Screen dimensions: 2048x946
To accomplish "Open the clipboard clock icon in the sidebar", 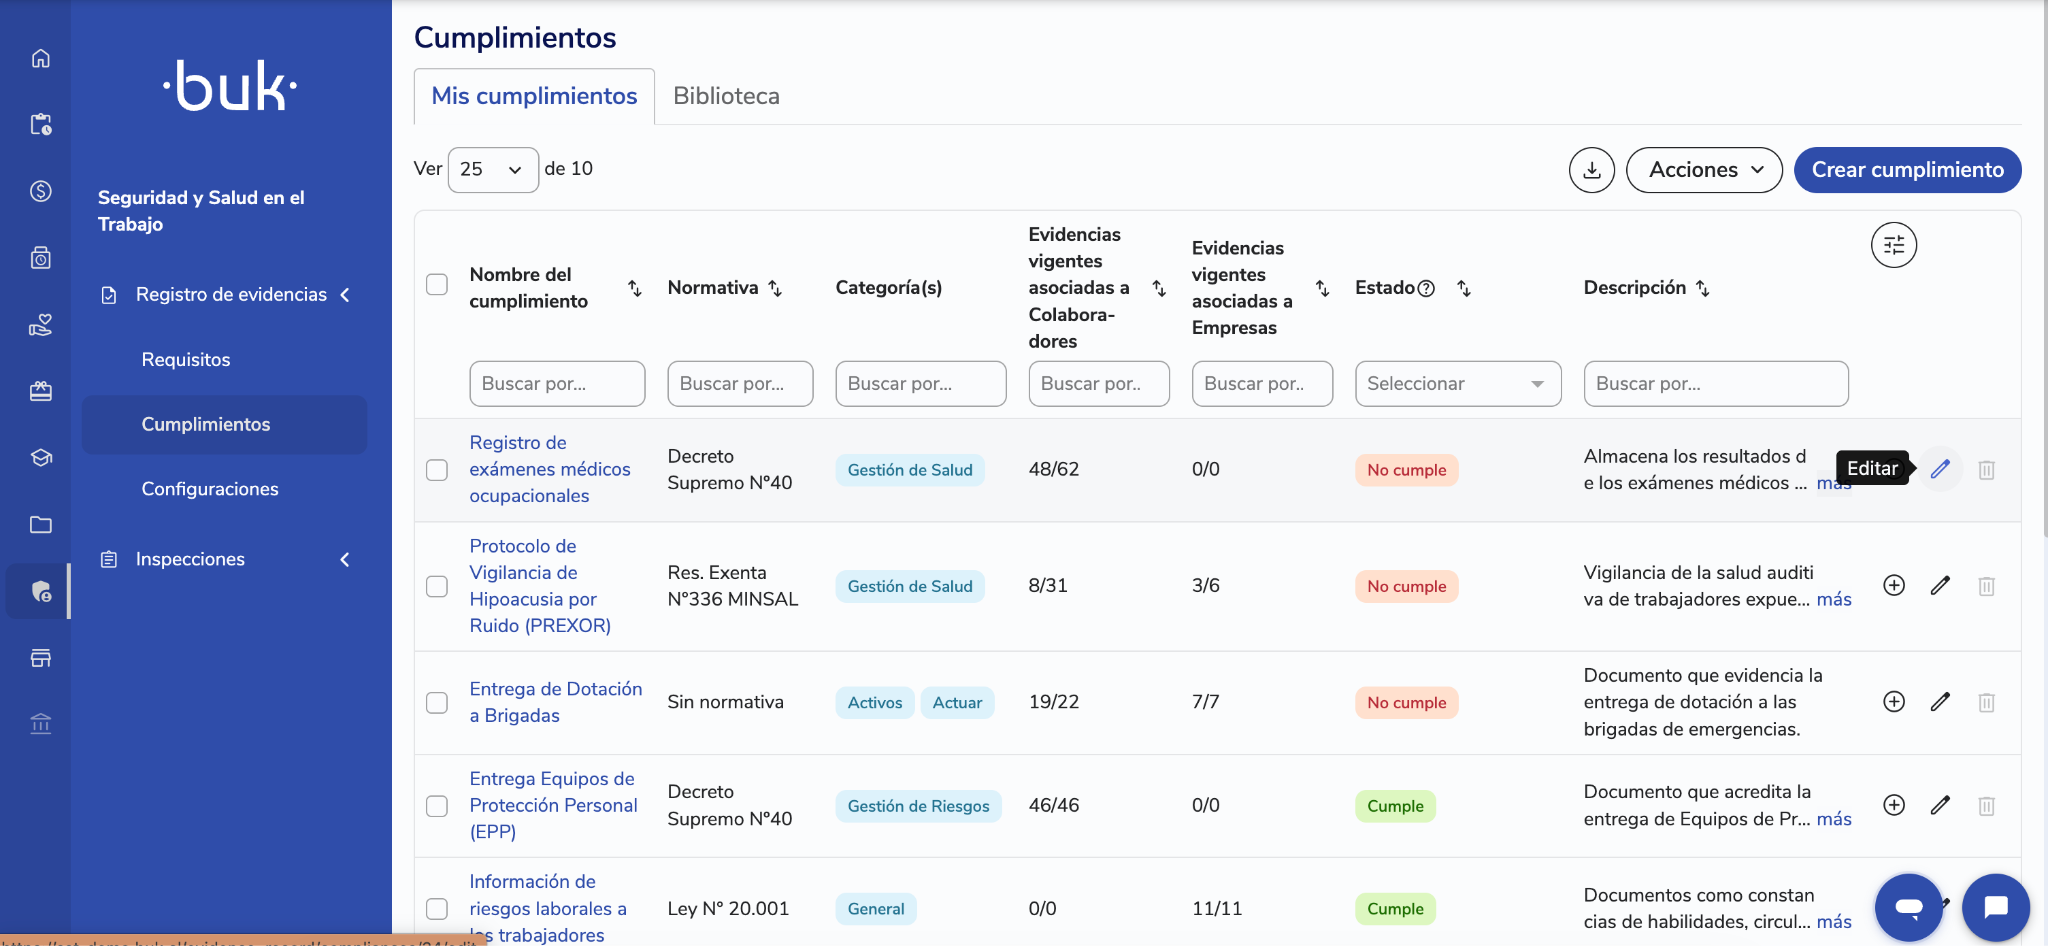I will [41, 124].
